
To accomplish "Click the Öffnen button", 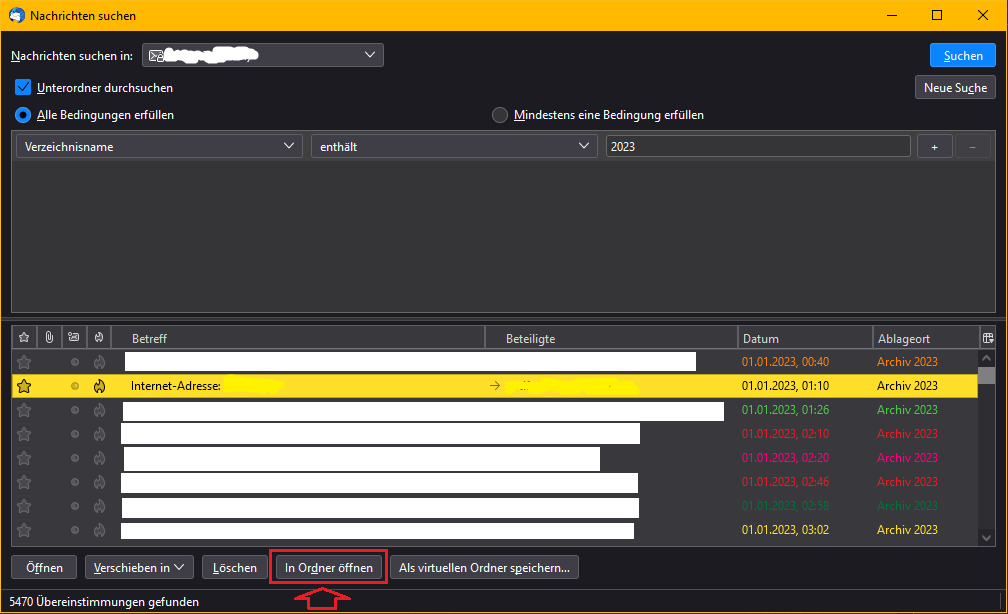I will point(44,568).
